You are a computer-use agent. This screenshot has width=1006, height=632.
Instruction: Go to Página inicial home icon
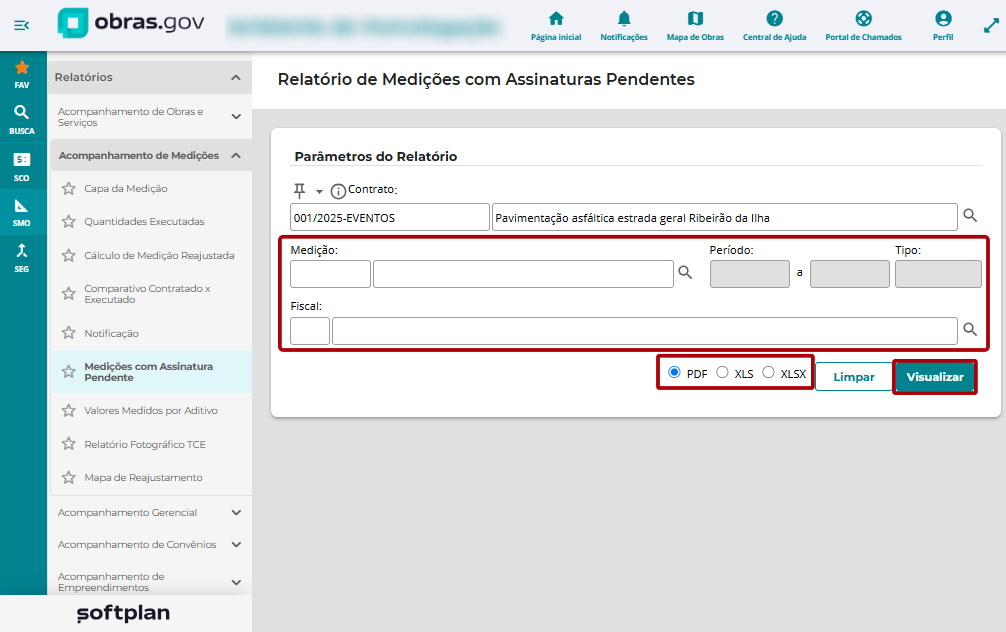pos(556,26)
